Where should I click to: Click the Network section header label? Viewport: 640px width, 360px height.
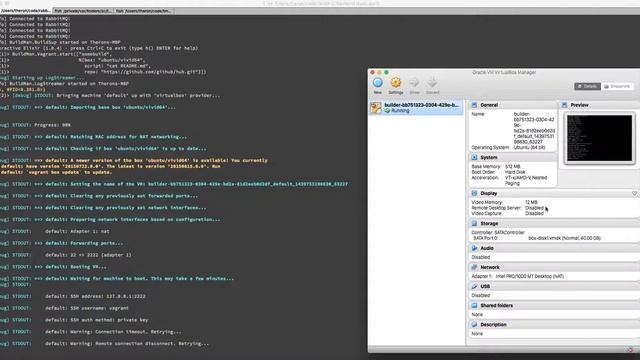[490, 267]
